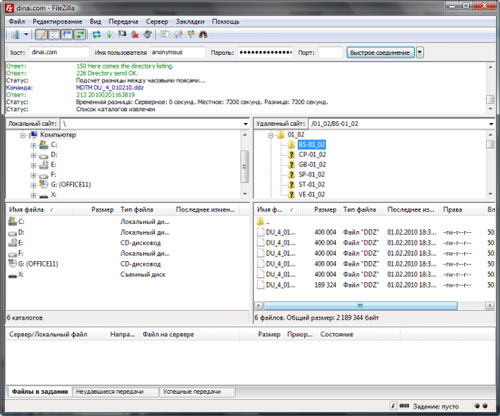
Task: Toggle directory comparison icon
Action: coord(178,34)
